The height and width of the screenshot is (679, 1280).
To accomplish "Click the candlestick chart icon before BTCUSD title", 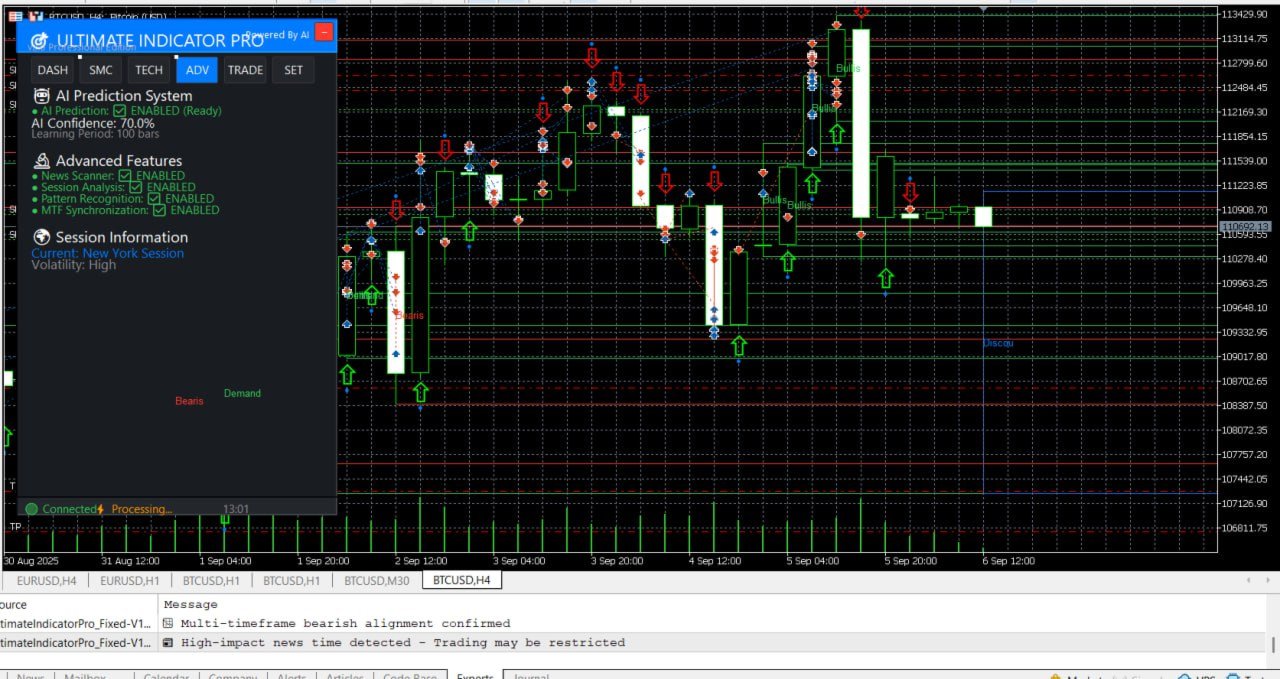I will 36,17.
